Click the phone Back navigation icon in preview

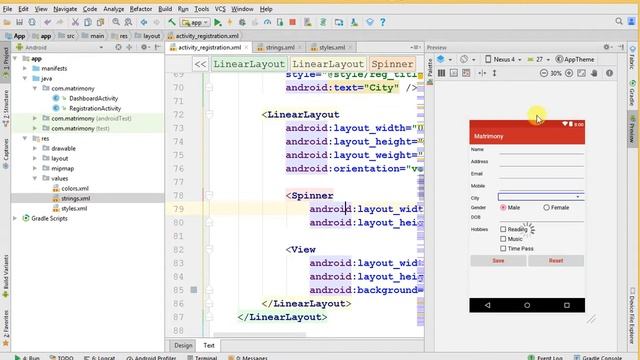(x=487, y=305)
